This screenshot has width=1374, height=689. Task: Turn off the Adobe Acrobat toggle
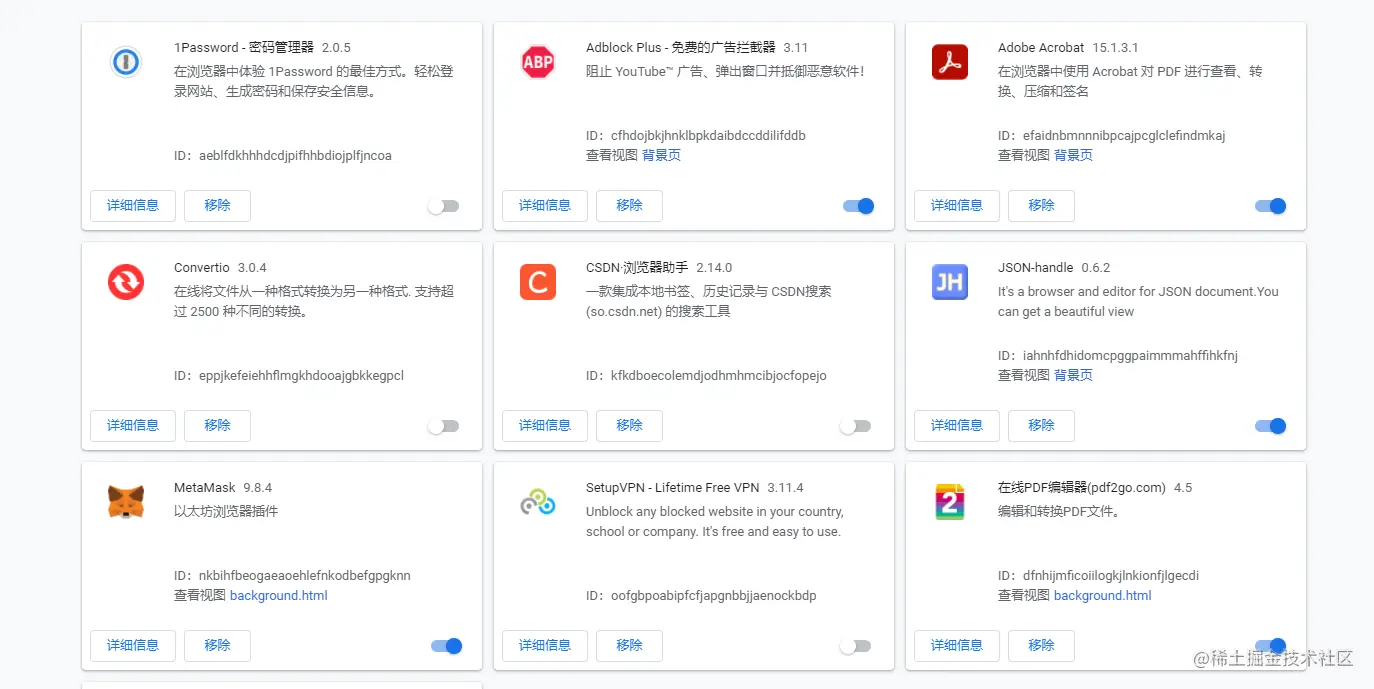(x=1271, y=206)
